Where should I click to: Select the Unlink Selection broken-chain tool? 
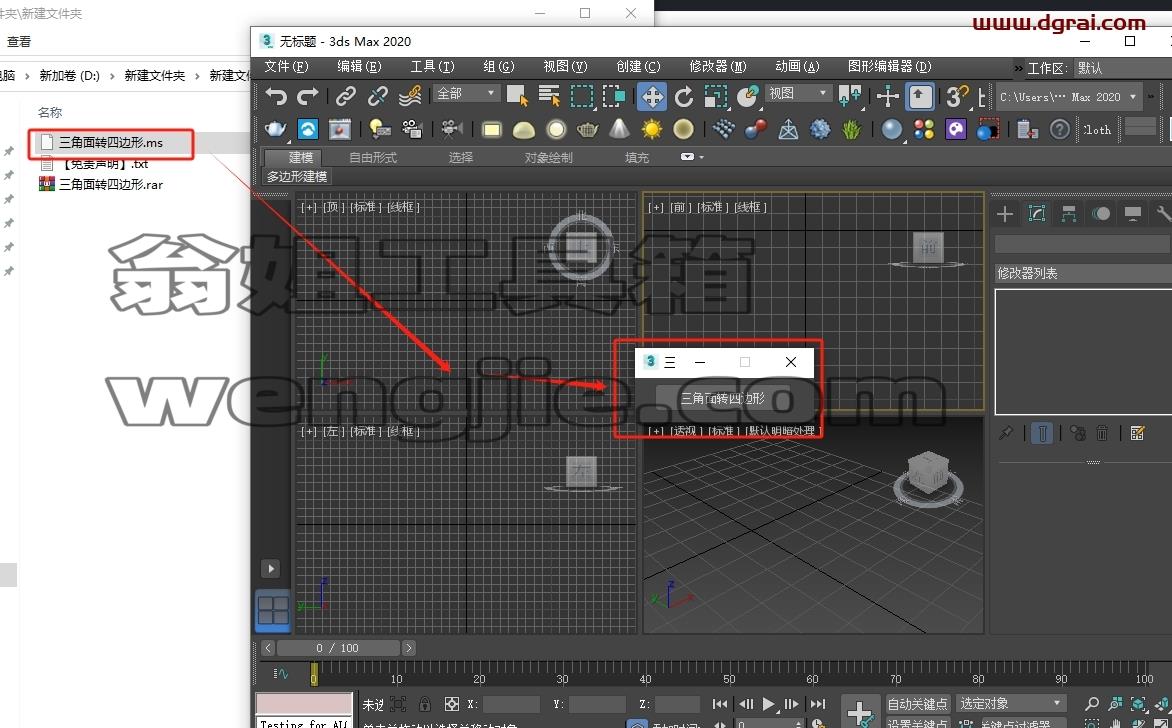click(x=377, y=96)
